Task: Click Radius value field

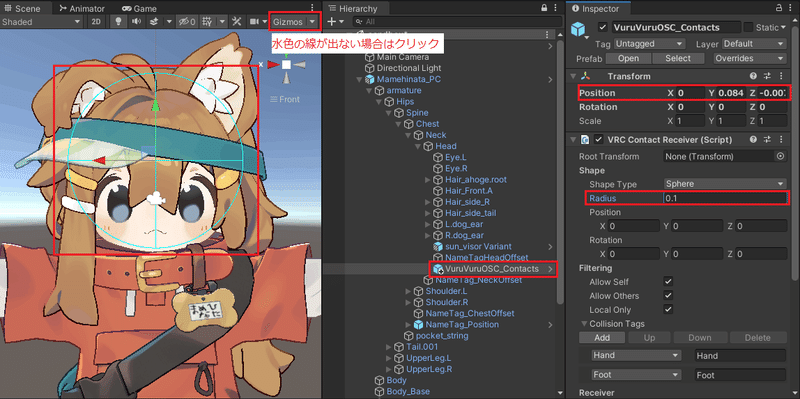Action: (725, 198)
